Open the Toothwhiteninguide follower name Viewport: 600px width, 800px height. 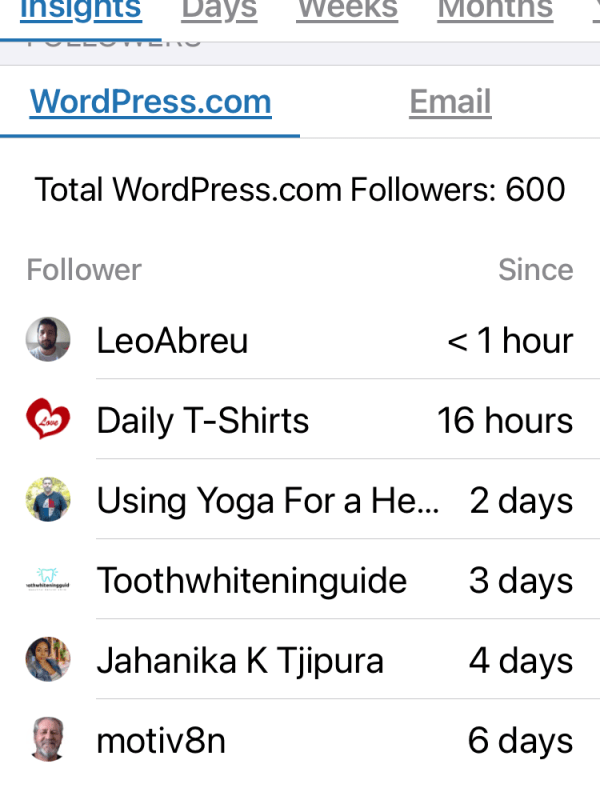tap(251, 581)
